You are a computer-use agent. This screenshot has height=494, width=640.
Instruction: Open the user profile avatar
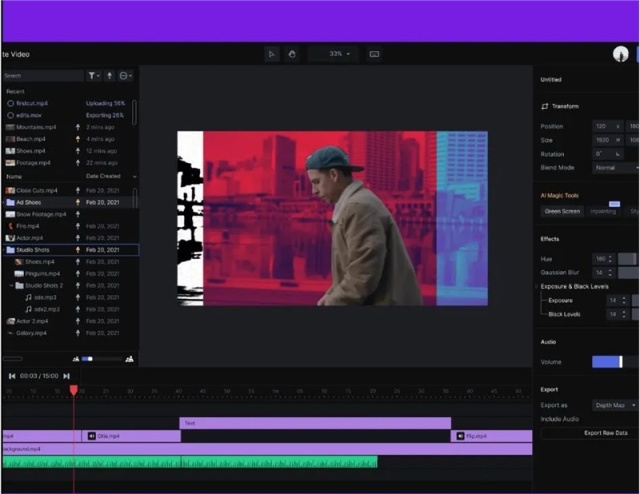621,54
